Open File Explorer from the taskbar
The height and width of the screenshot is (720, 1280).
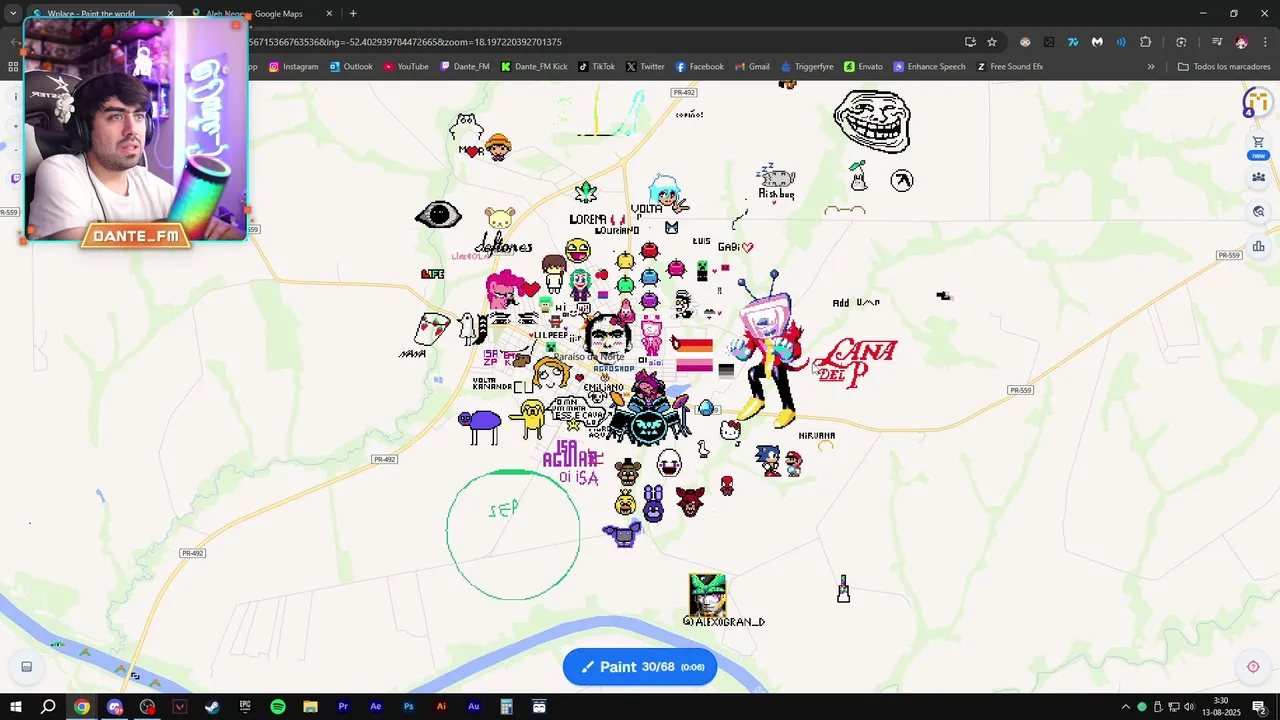(310, 707)
